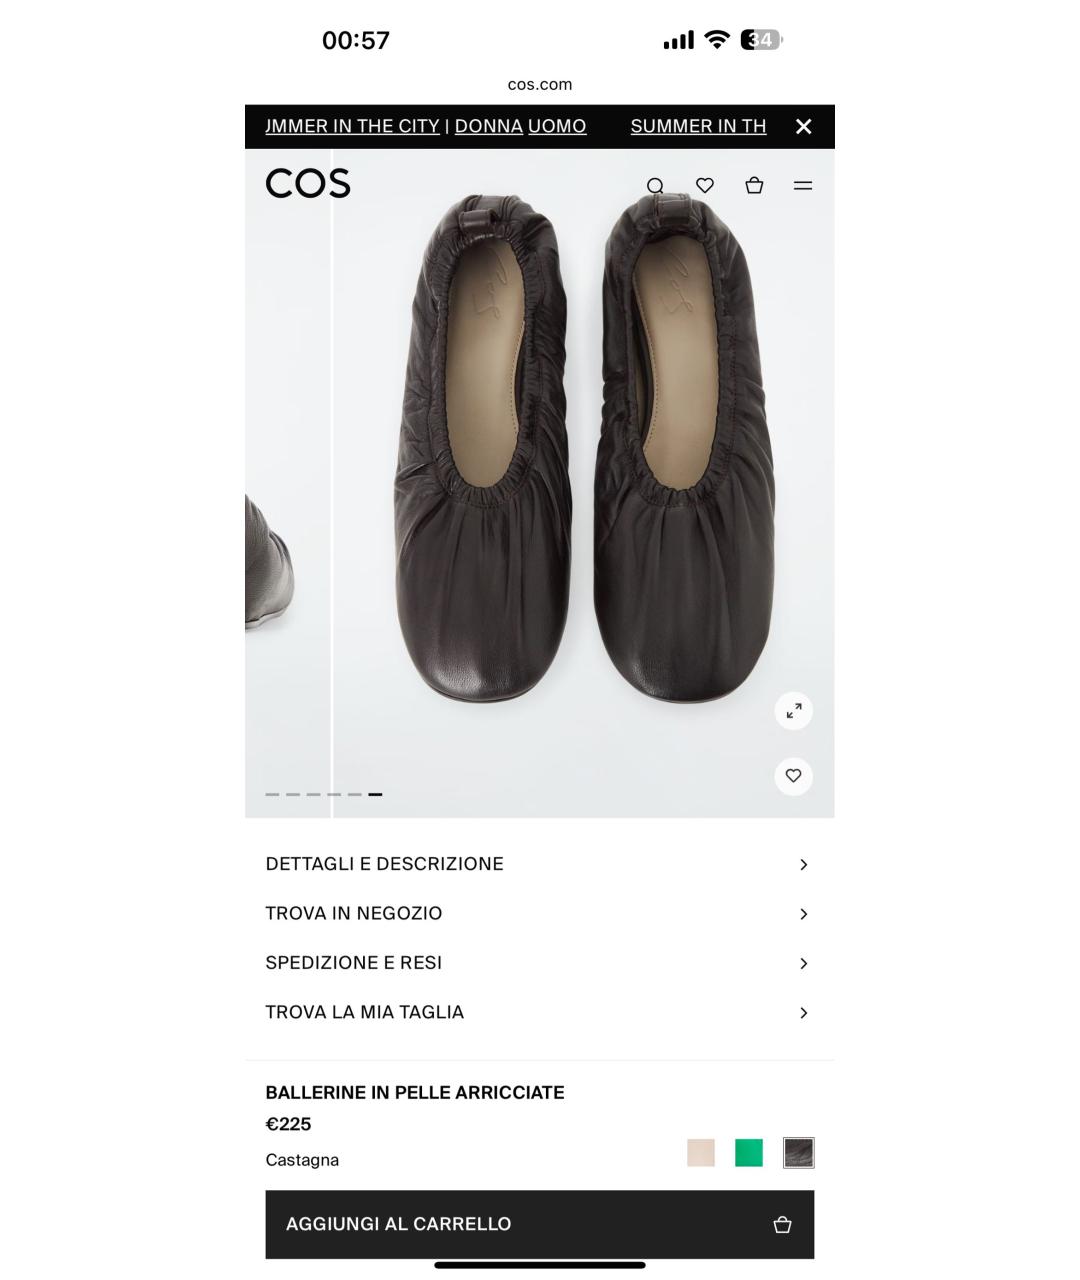Tap the cos.com address bar
This screenshot has height=1280, width=1080.
tap(540, 85)
